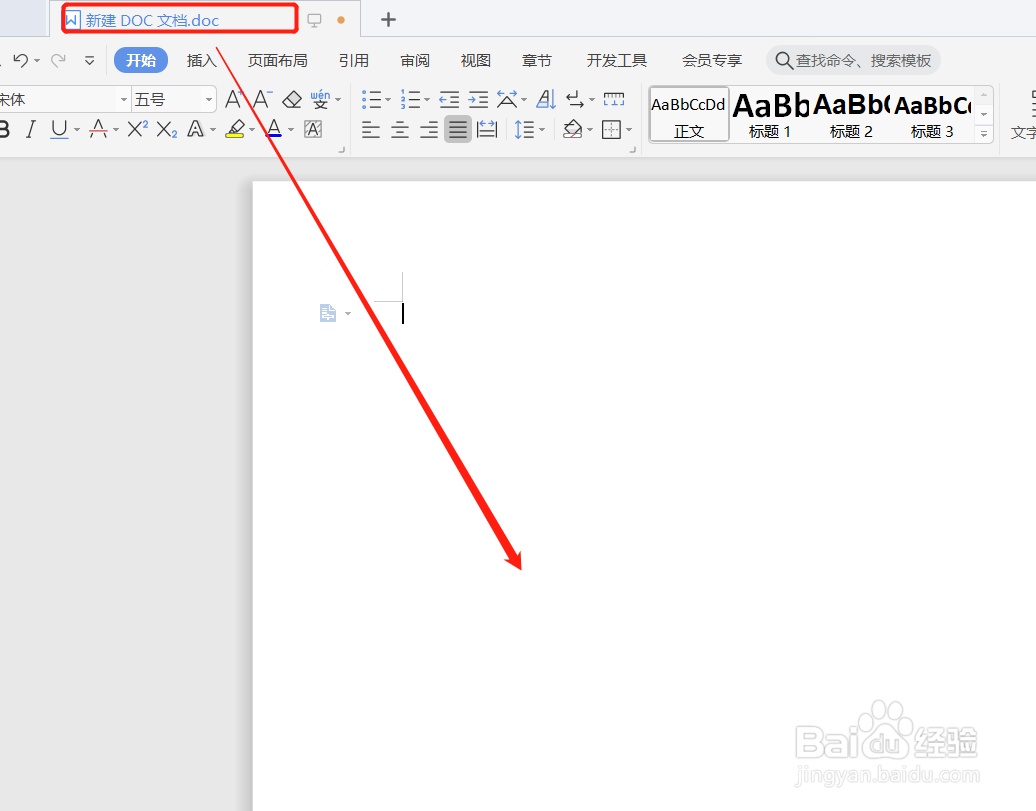Switch to the 页面布局 tab
This screenshot has width=1036, height=811.
click(278, 61)
